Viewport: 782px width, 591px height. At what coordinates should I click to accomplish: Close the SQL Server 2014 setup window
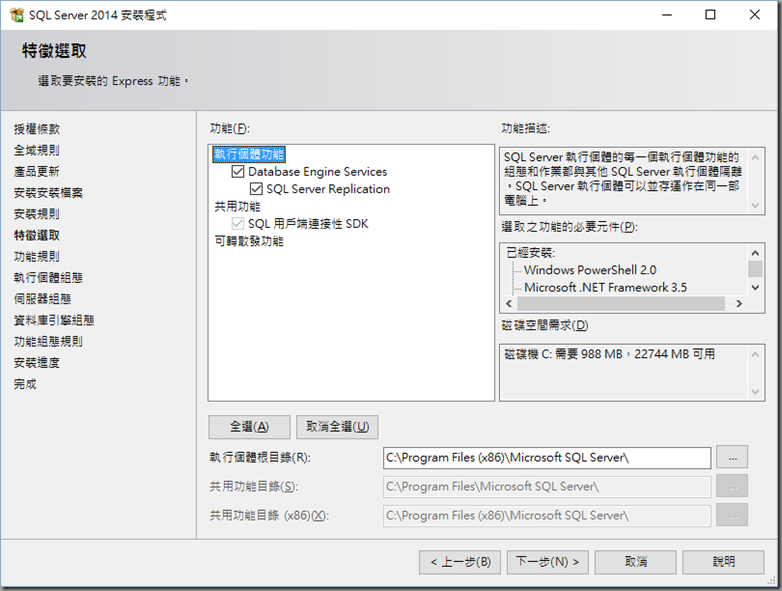tap(755, 15)
